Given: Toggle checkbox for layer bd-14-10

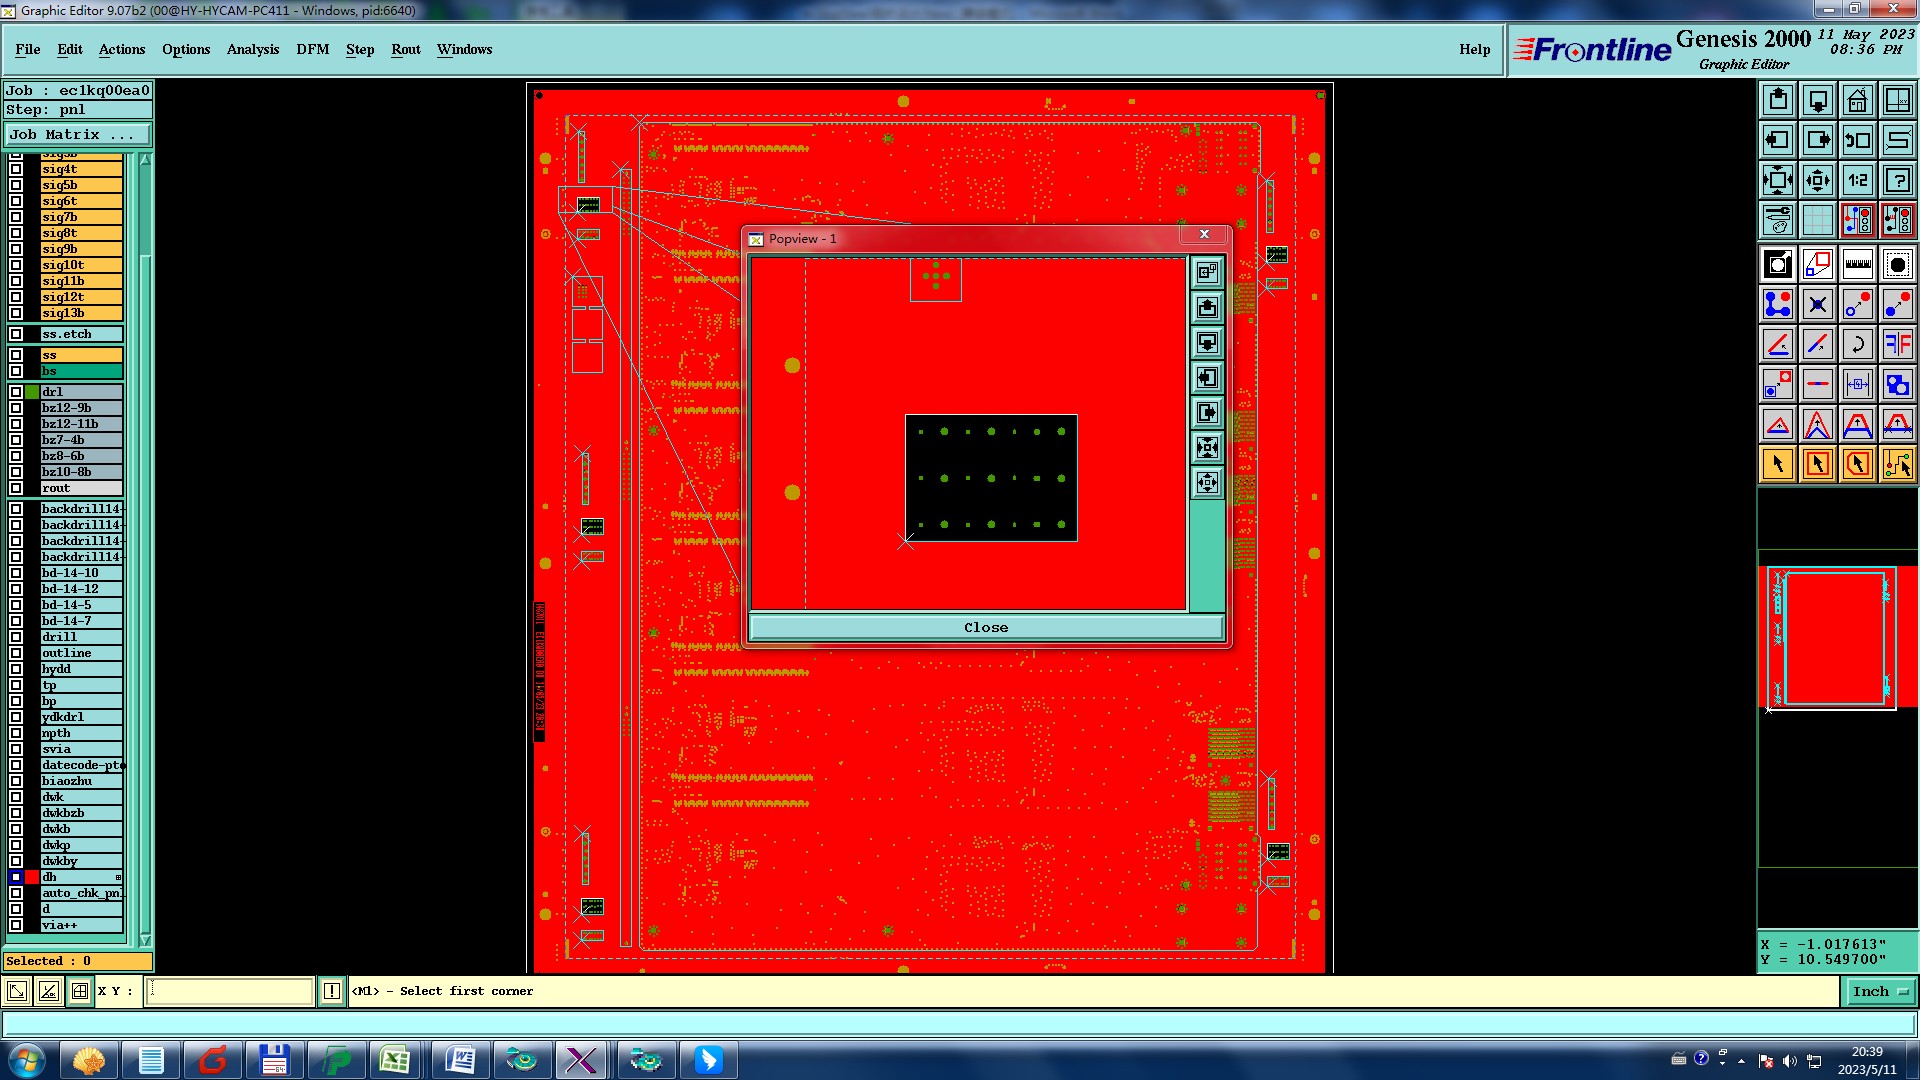Looking at the screenshot, I should tap(16, 573).
